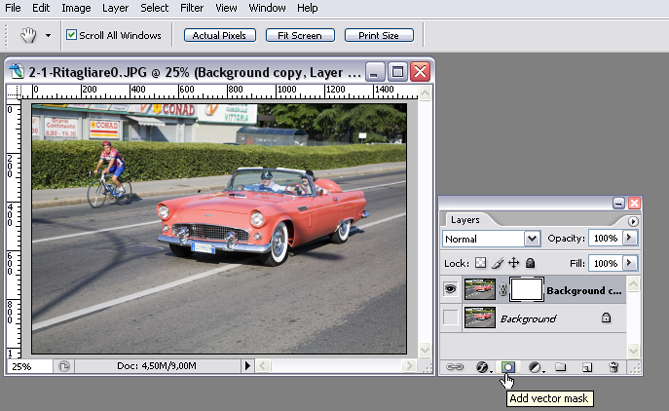This screenshot has width=669, height=411.
Task: Hide the Background copy layer
Action: (x=452, y=291)
